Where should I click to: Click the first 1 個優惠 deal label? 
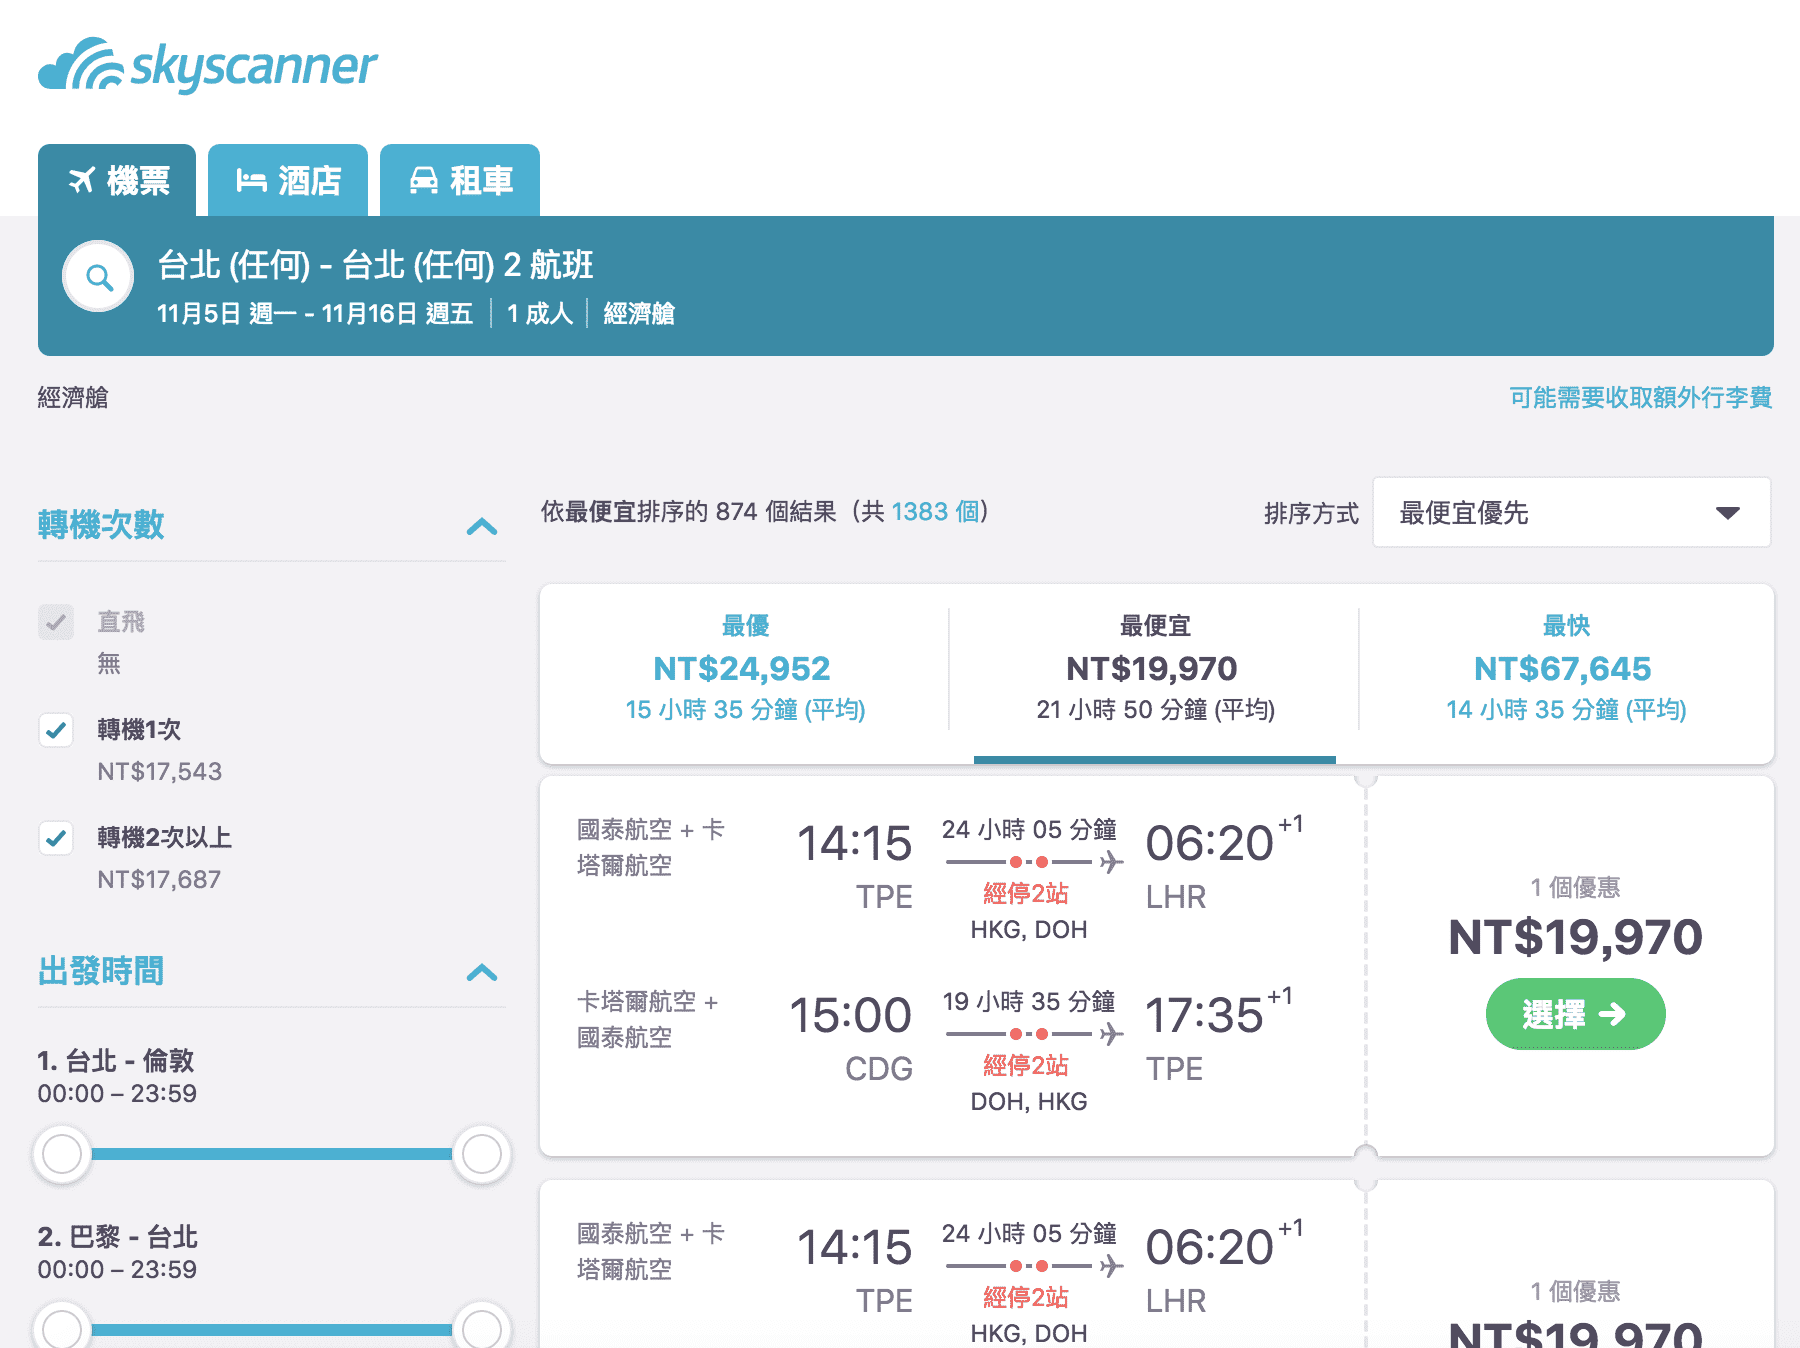click(x=1575, y=887)
